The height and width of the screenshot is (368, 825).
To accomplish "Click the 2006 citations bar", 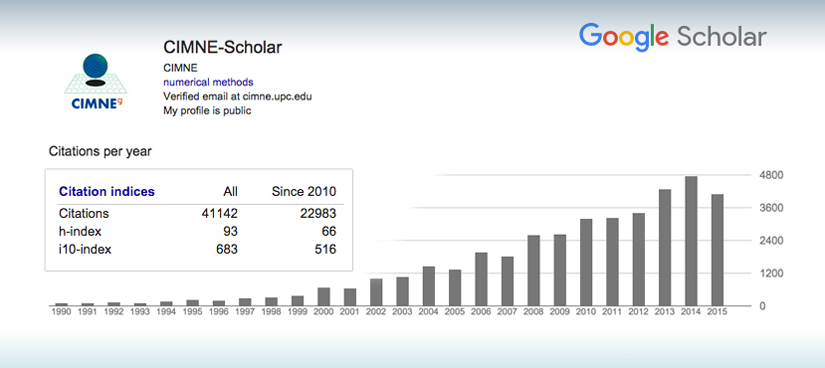I will click(x=481, y=279).
